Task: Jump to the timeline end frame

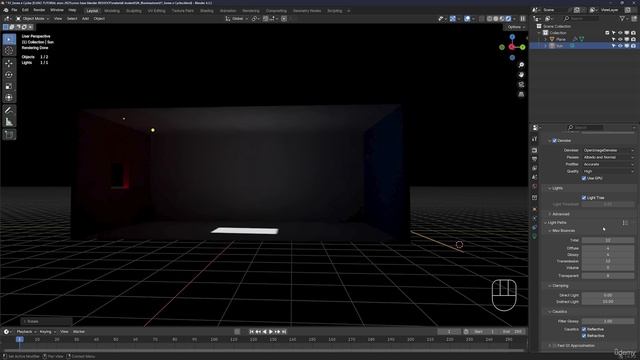Action: pyautogui.click(x=284, y=332)
